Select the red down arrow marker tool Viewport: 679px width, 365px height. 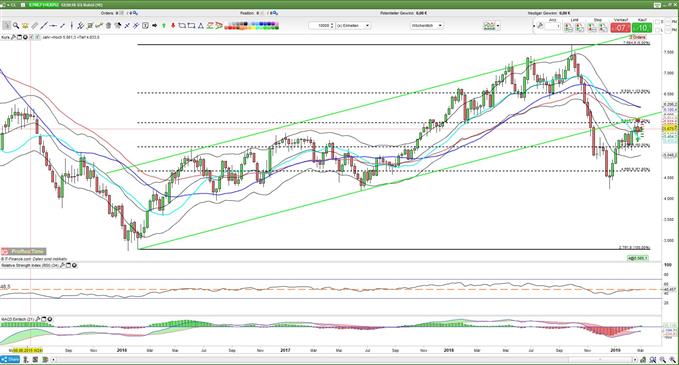(173, 26)
